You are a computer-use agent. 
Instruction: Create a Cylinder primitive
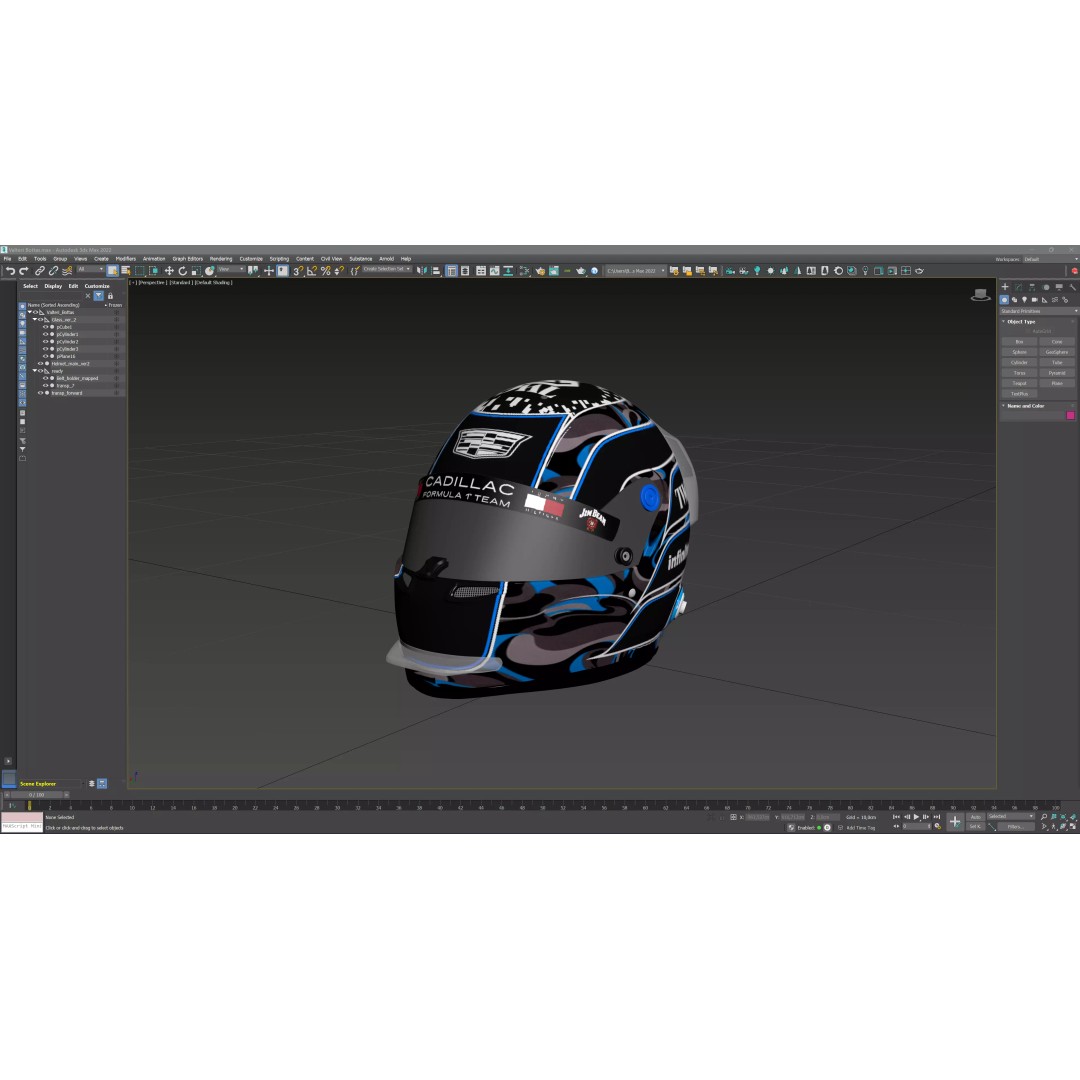(x=1019, y=362)
